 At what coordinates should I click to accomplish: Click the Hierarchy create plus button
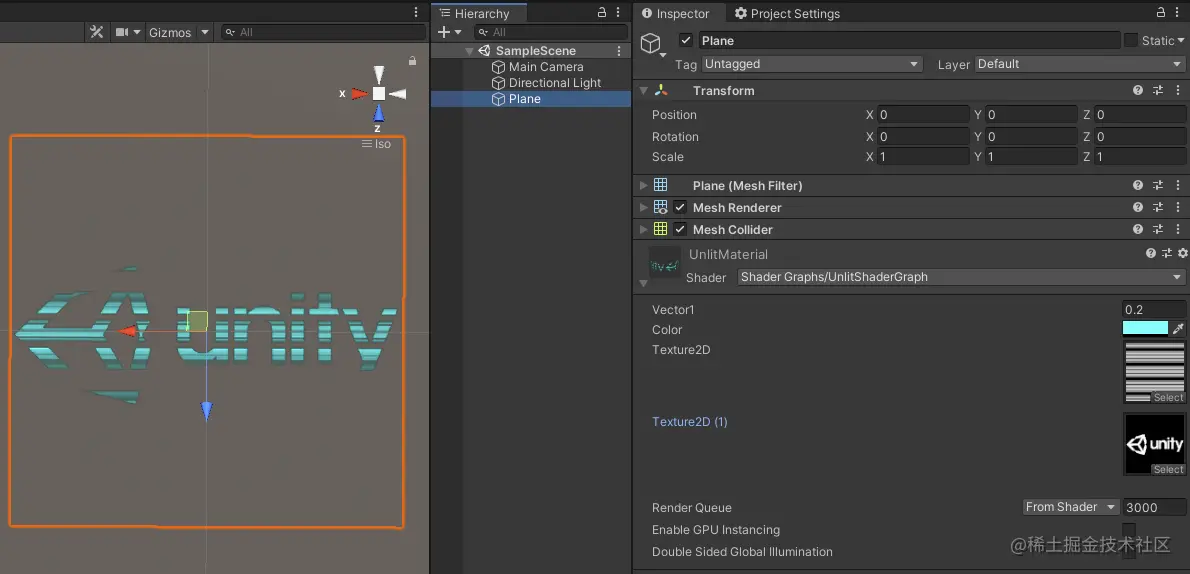pos(445,32)
